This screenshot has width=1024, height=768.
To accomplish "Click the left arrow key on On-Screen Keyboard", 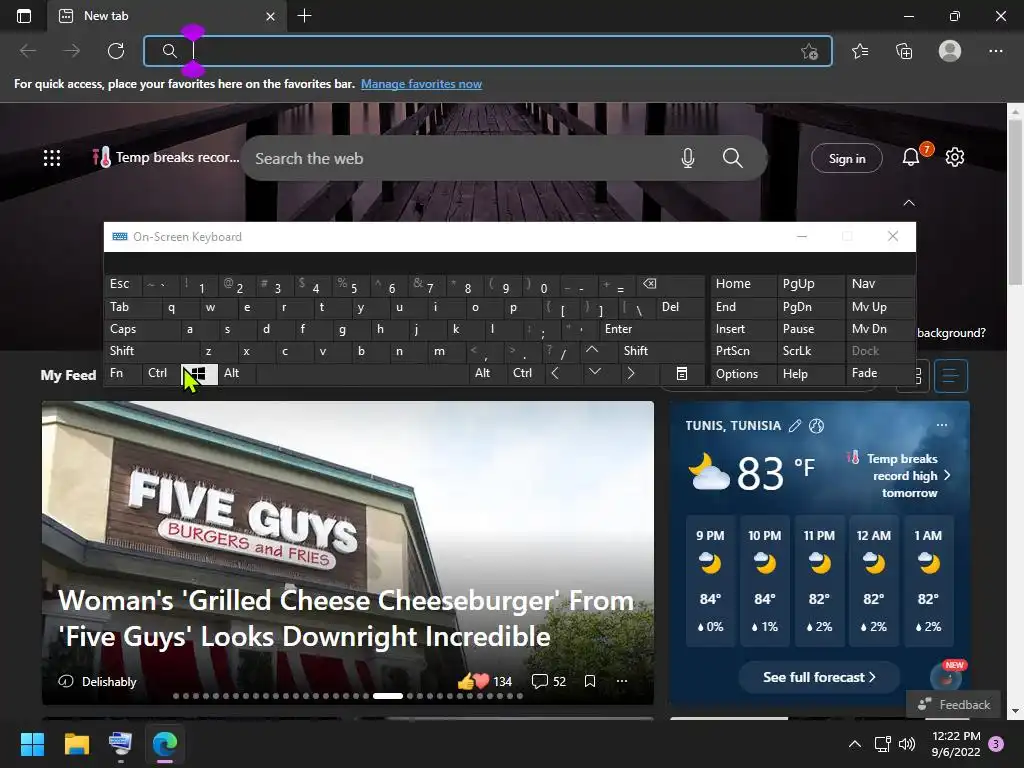I will 555,374.
